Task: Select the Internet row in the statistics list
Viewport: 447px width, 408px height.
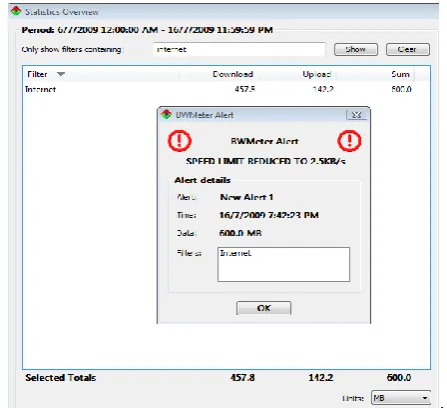Action: click(218, 89)
